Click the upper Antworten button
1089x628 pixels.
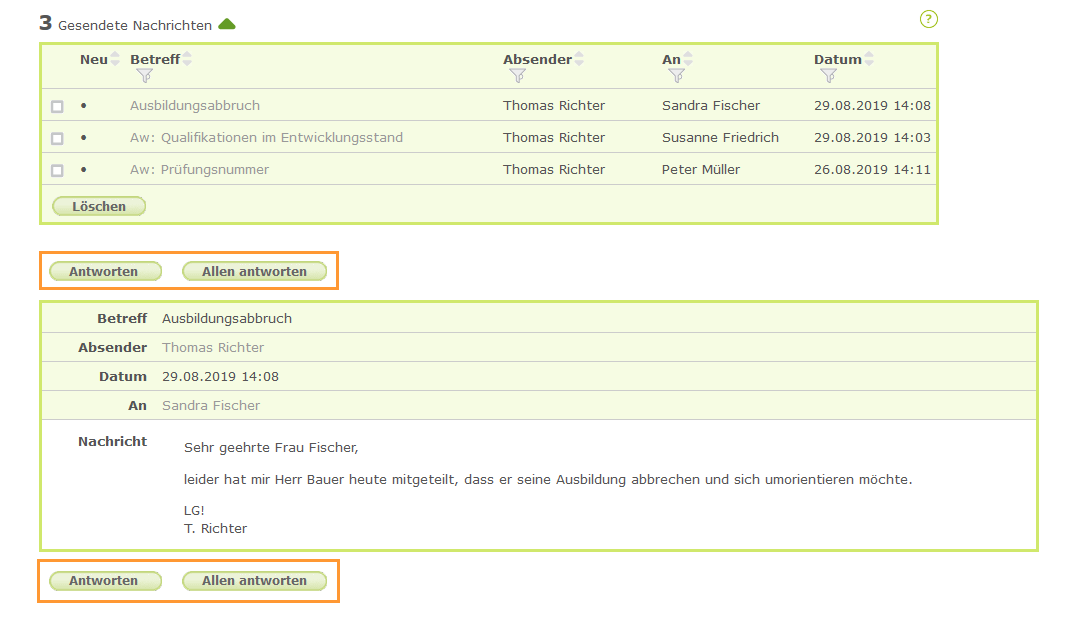(x=104, y=271)
